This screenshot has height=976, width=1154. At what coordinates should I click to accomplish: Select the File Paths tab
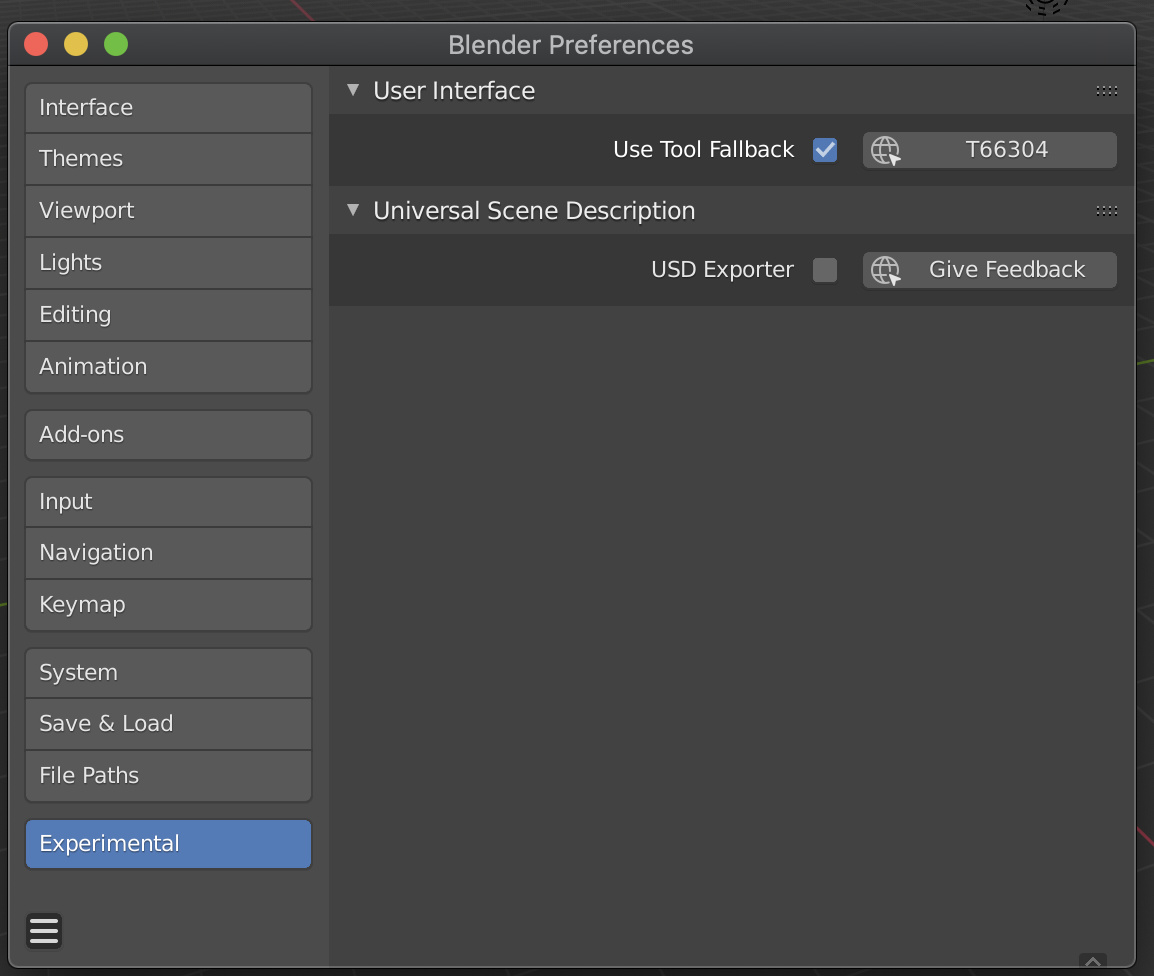(x=168, y=775)
